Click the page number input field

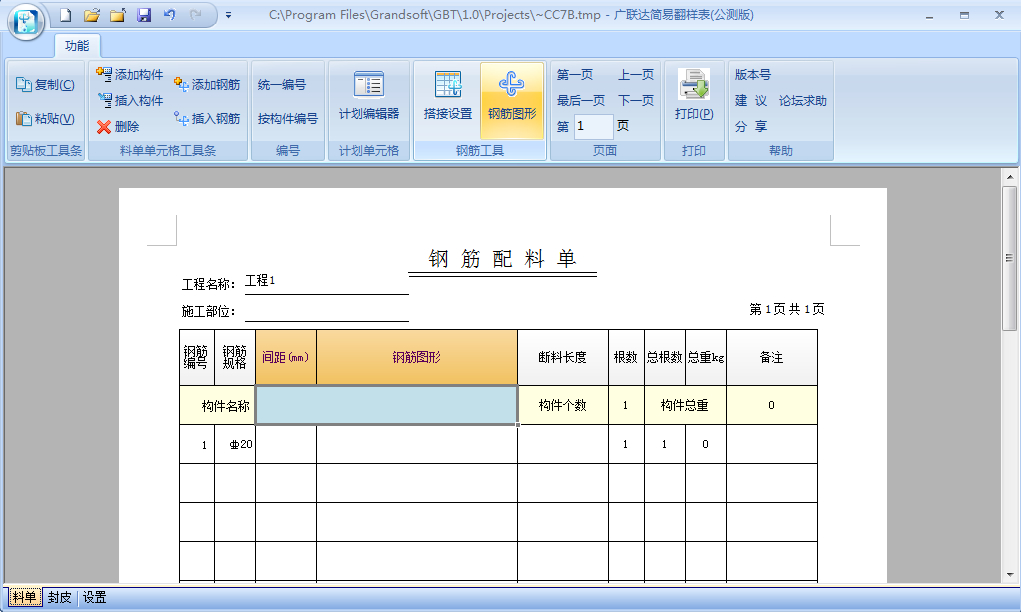(593, 126)
